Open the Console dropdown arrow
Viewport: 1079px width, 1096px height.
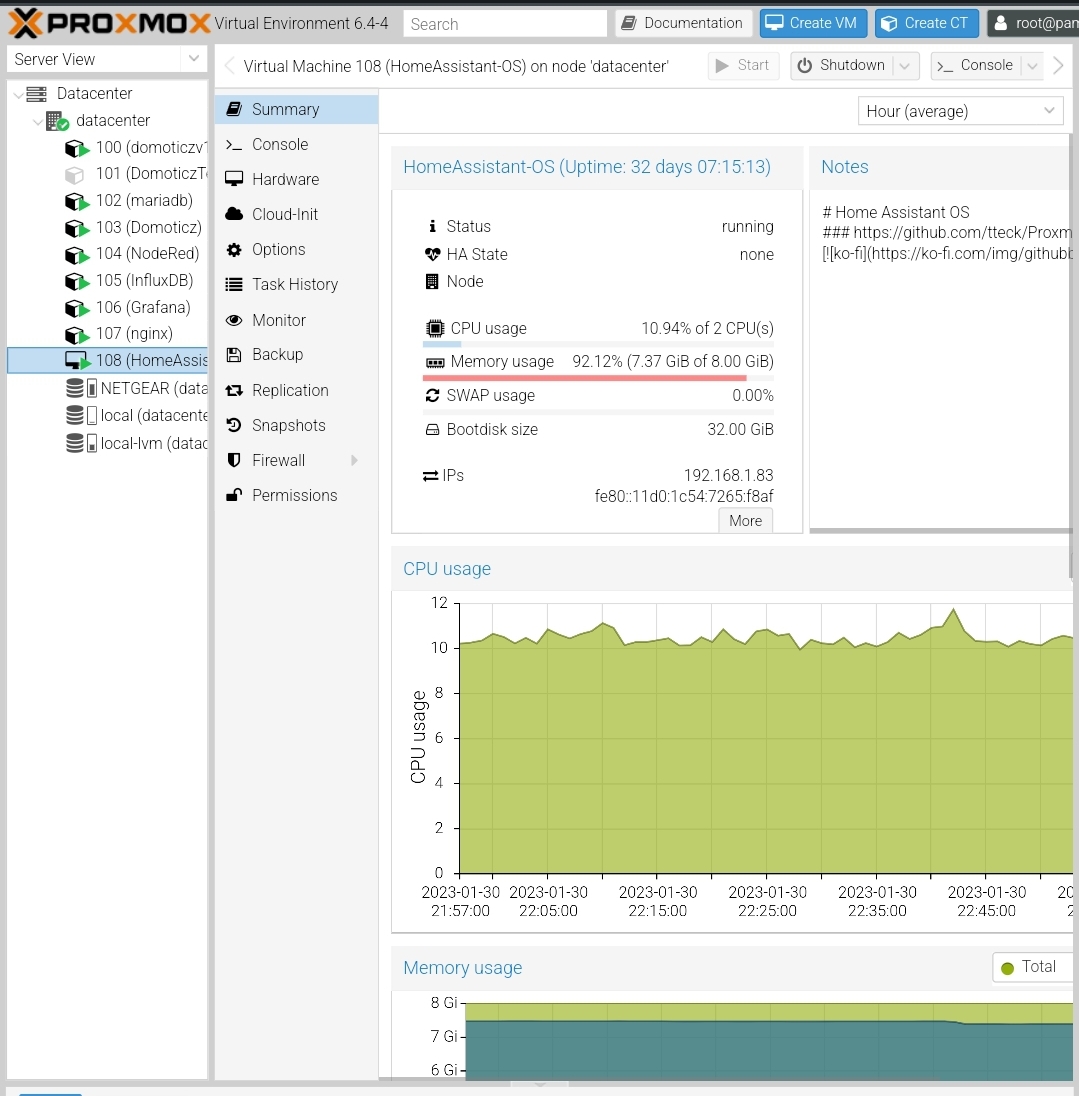click(x=1032, y=66)
